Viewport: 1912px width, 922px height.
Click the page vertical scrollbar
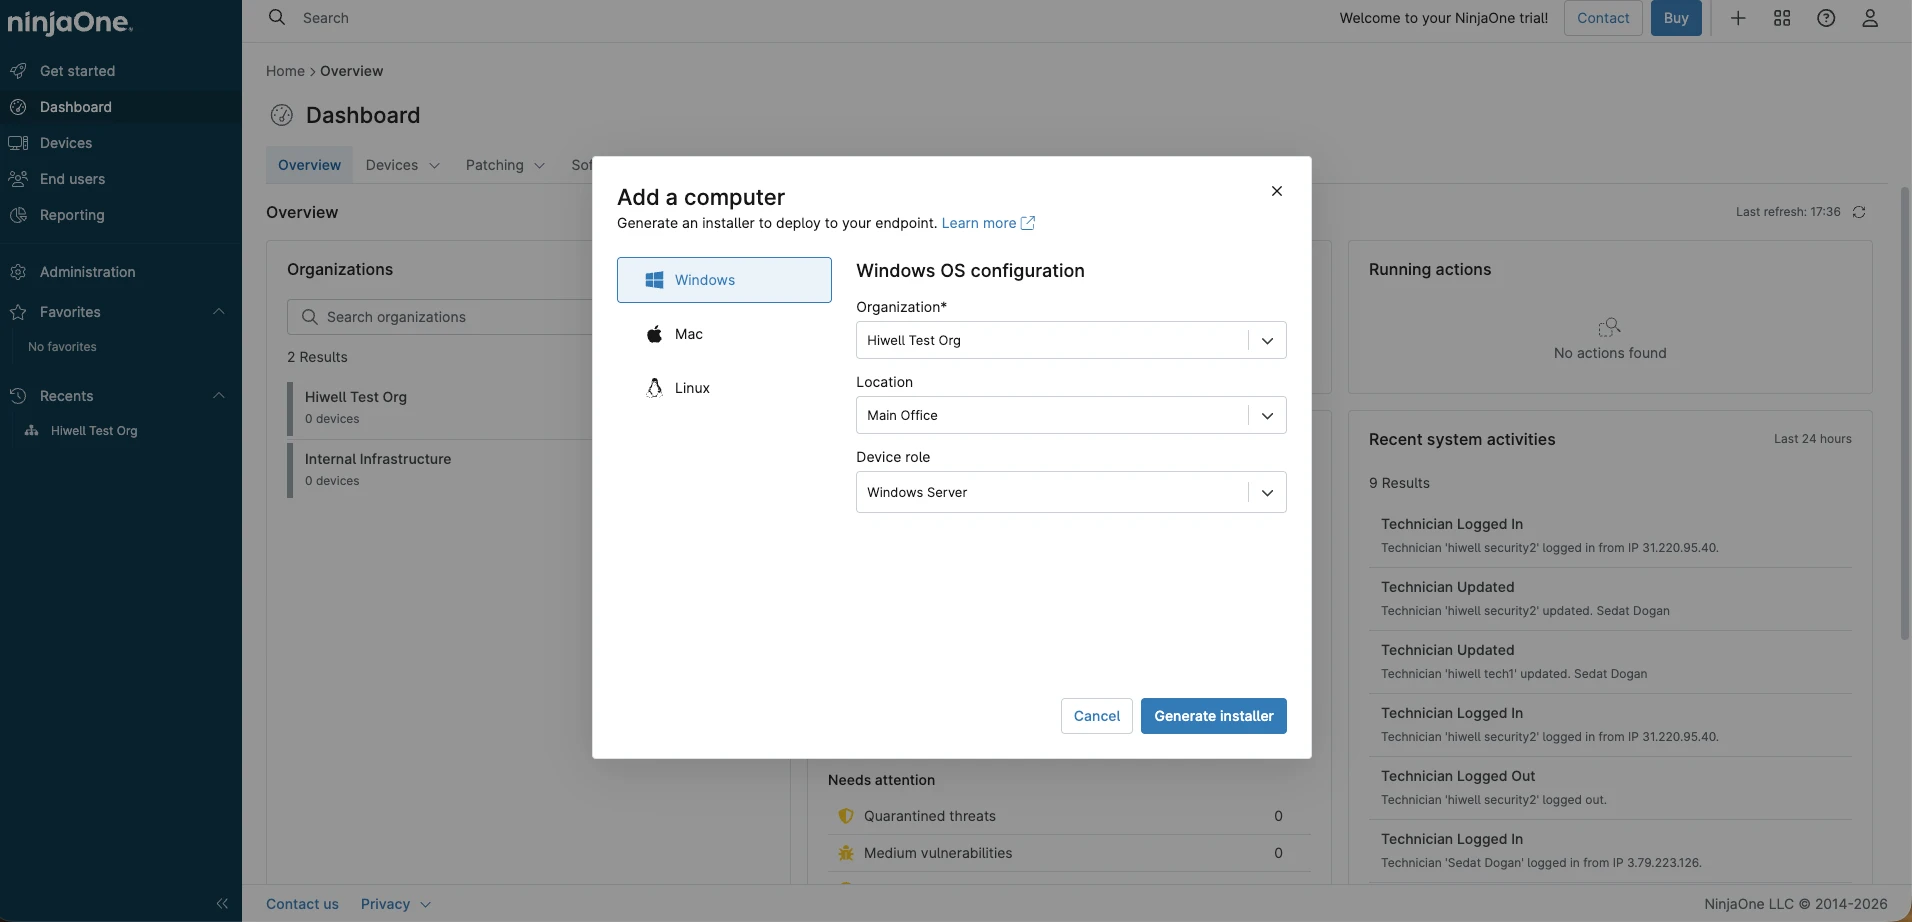(x=1905, y=413)
